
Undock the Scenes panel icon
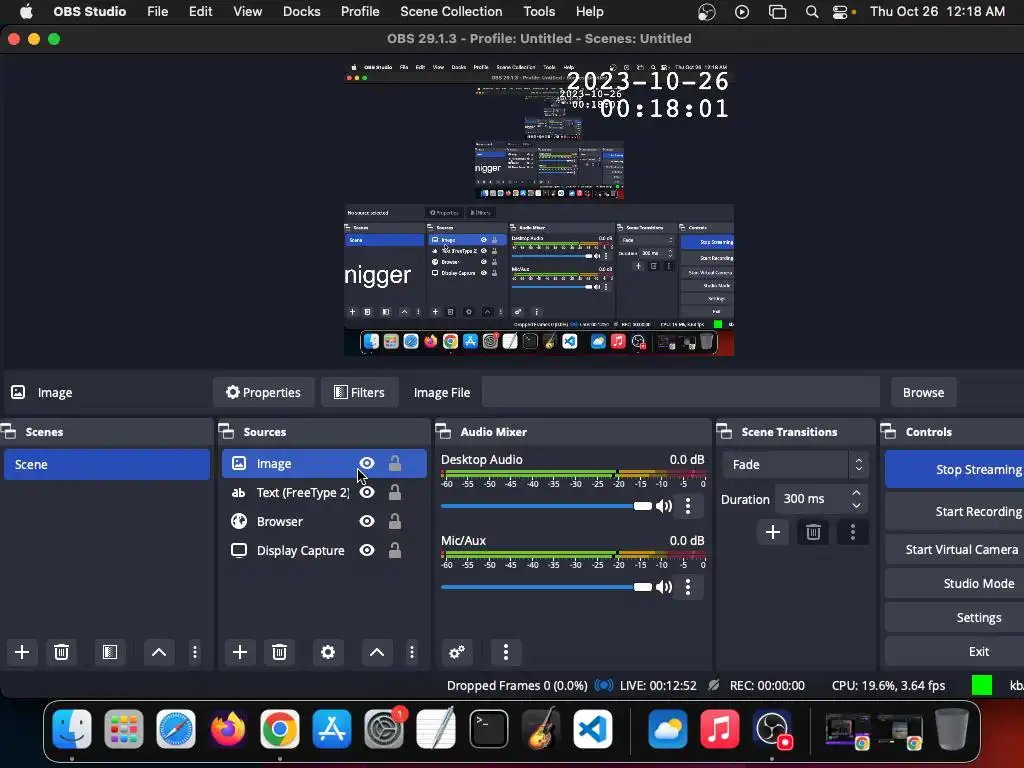pyautogui.click(x=8, y=431)
